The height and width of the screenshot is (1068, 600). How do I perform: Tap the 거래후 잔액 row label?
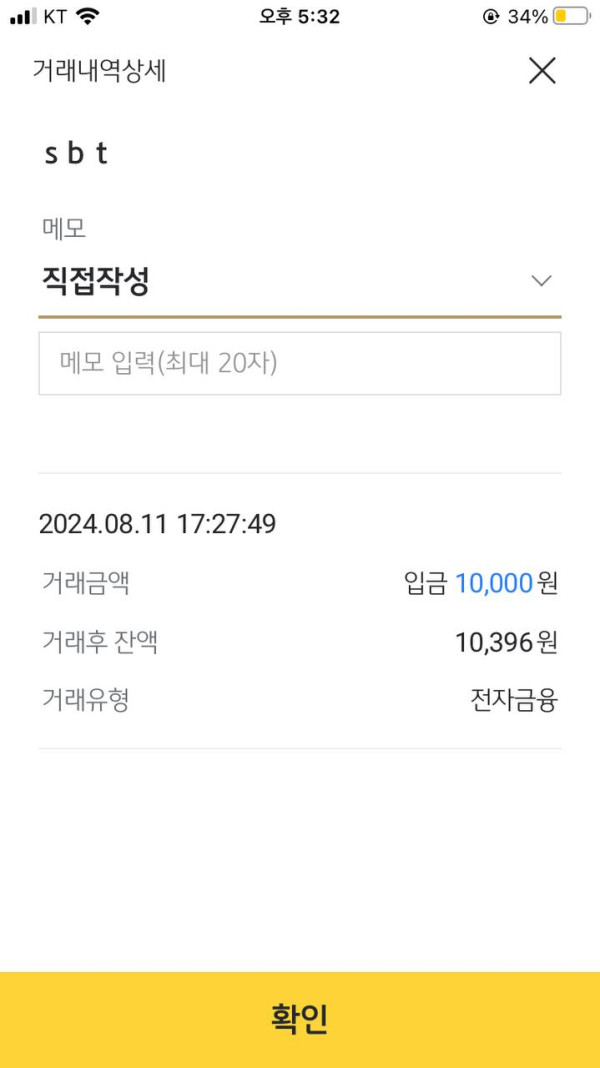[100, 642]
